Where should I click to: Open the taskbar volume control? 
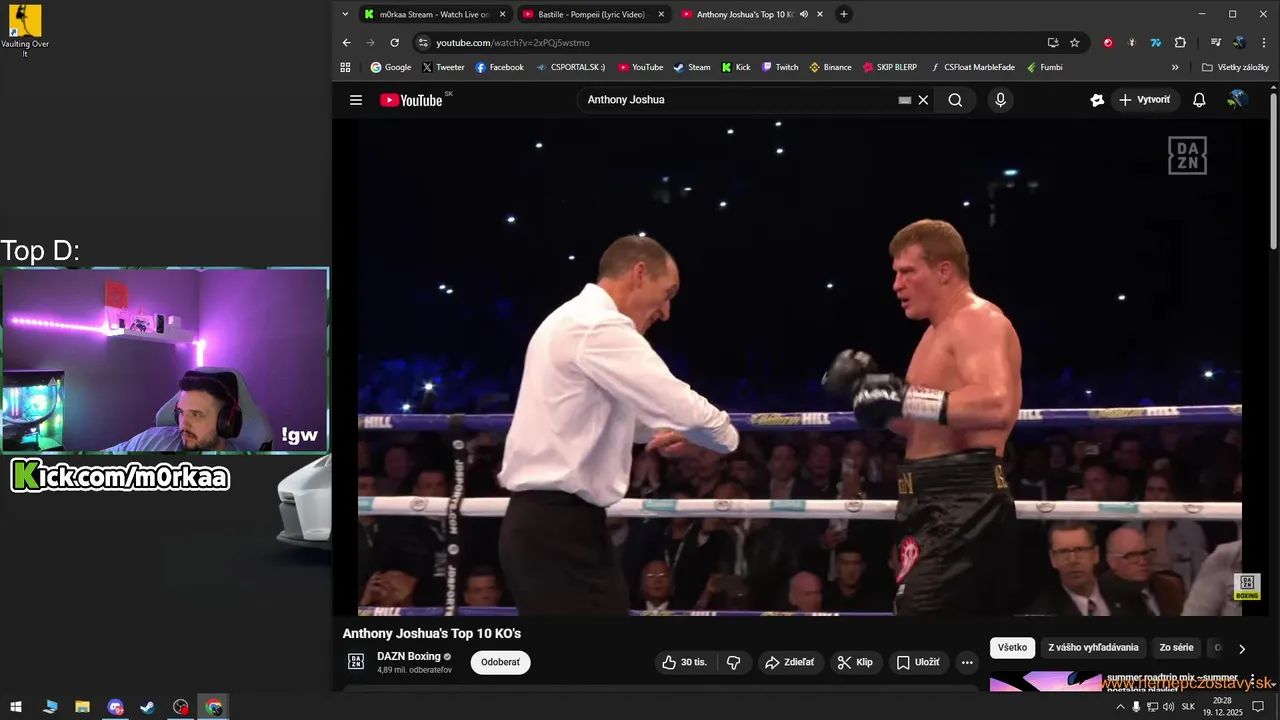pos(1168,707)
